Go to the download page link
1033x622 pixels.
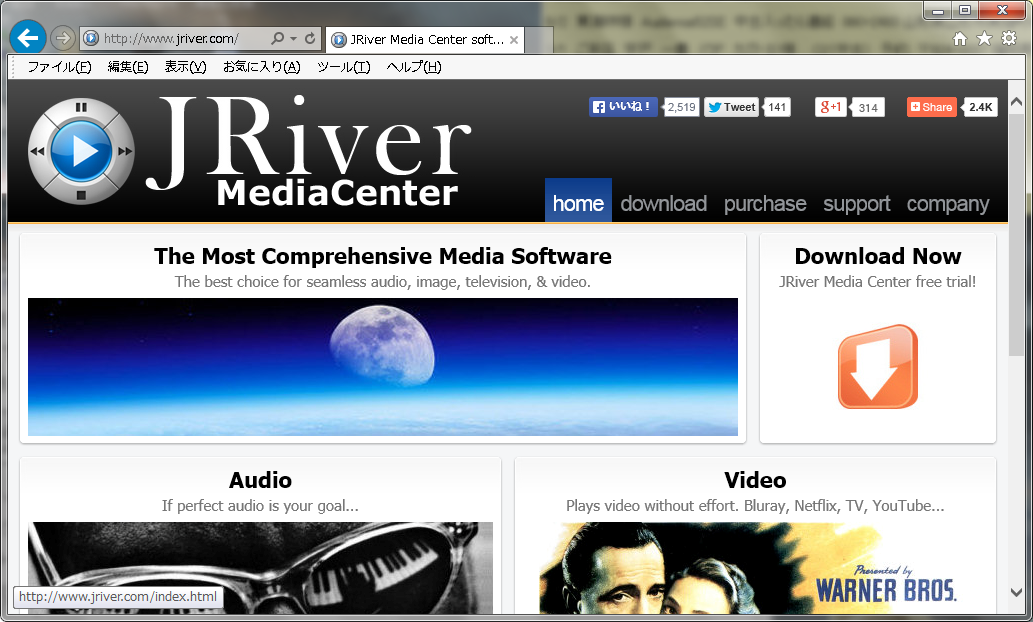click(x=663, y=204)
